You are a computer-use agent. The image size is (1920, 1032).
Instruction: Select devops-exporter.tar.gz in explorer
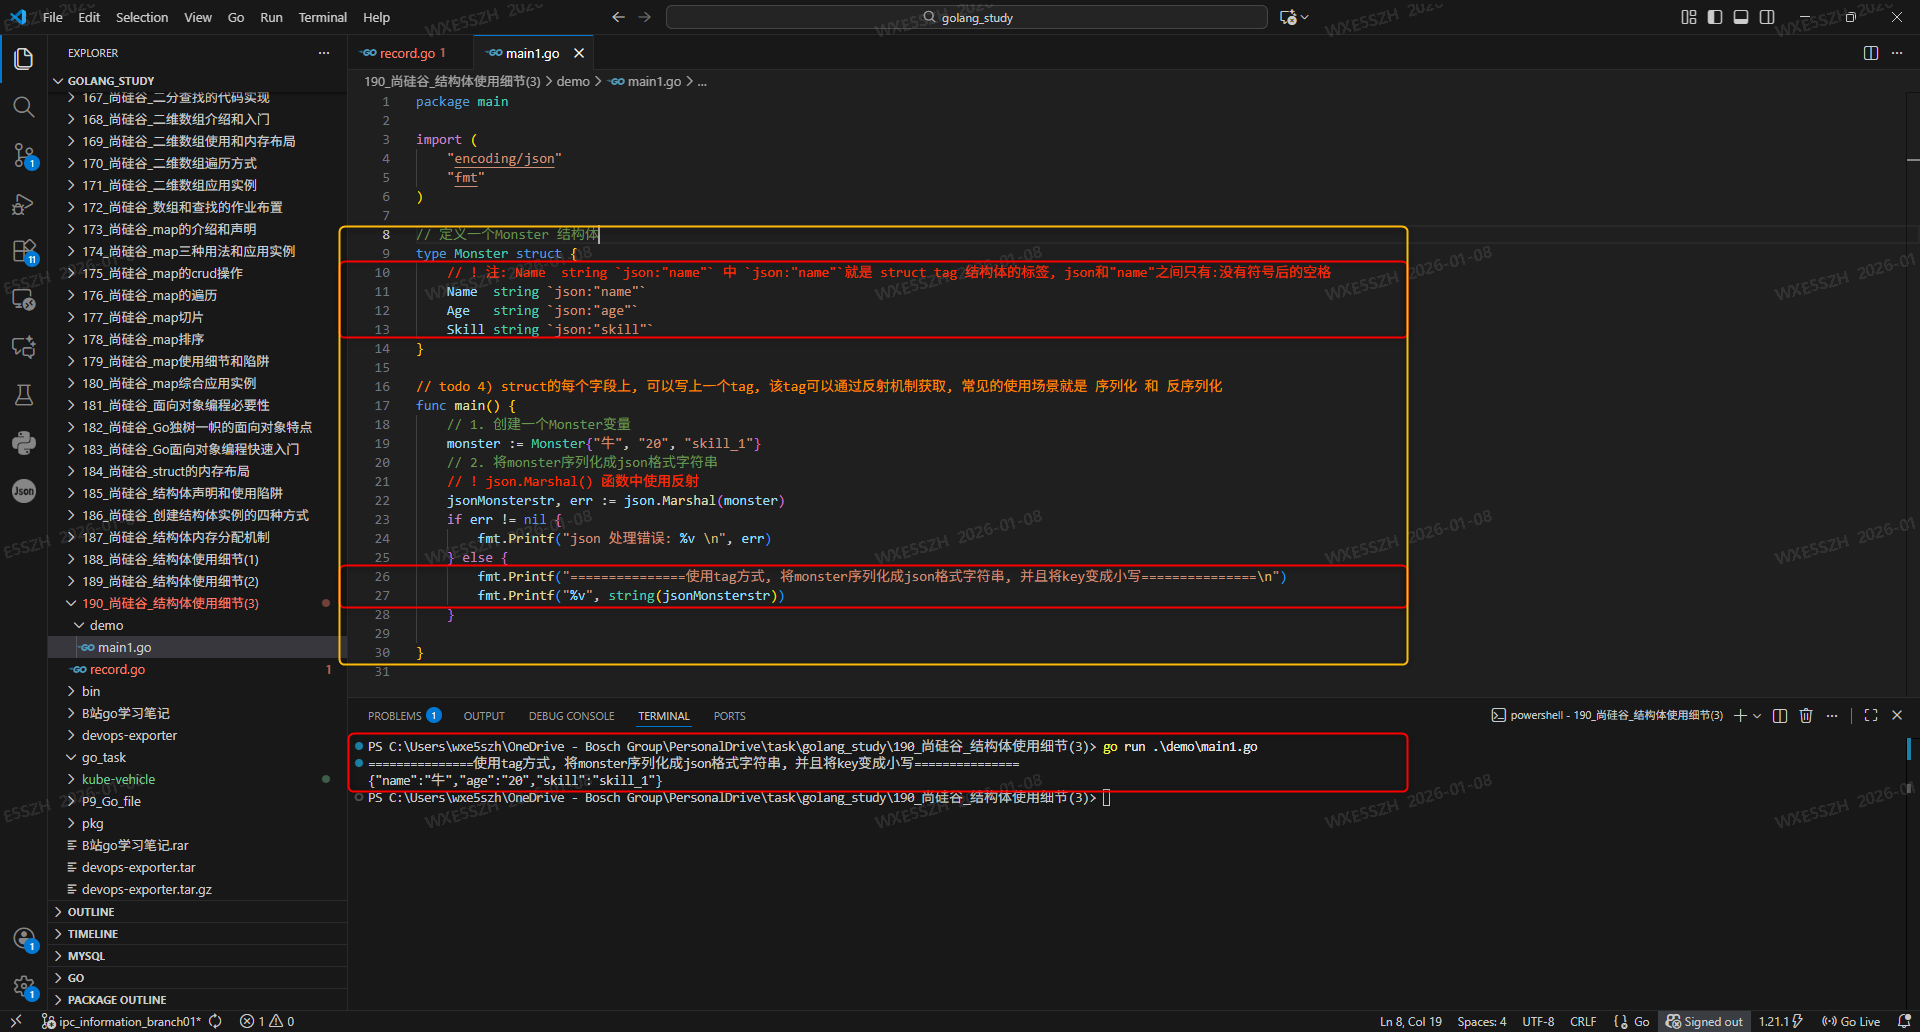(x=197, y=889)
